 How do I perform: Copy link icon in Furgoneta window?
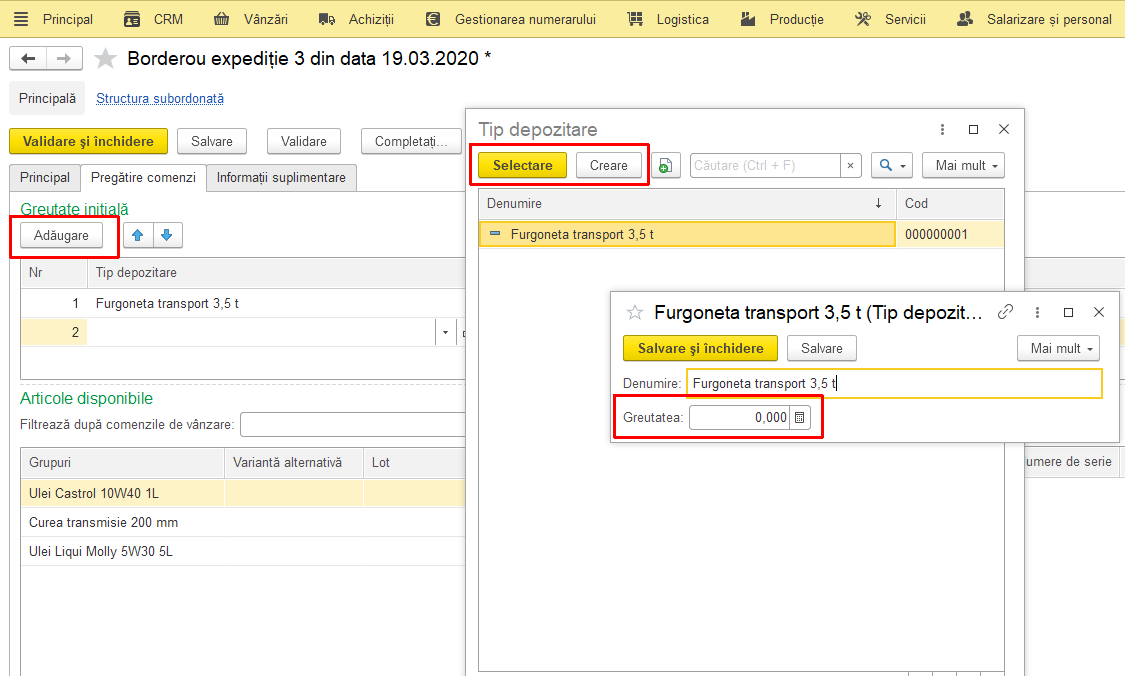pos(1005,312)
